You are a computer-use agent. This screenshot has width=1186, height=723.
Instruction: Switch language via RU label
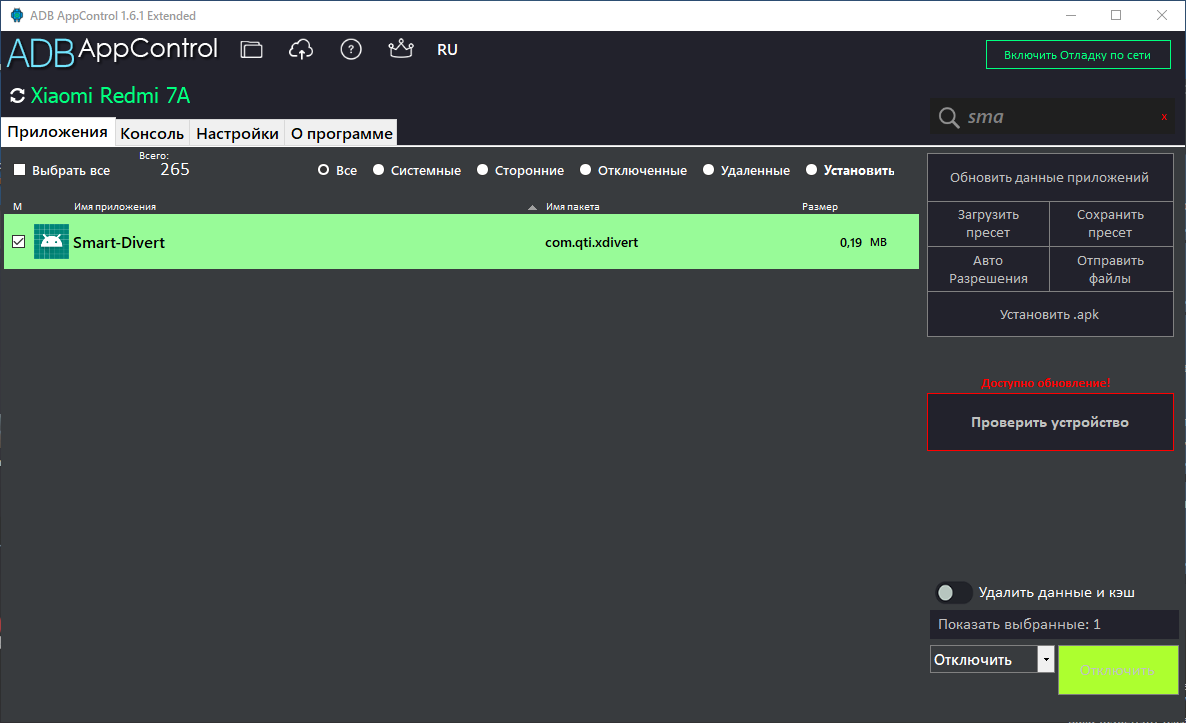point(447,50)
